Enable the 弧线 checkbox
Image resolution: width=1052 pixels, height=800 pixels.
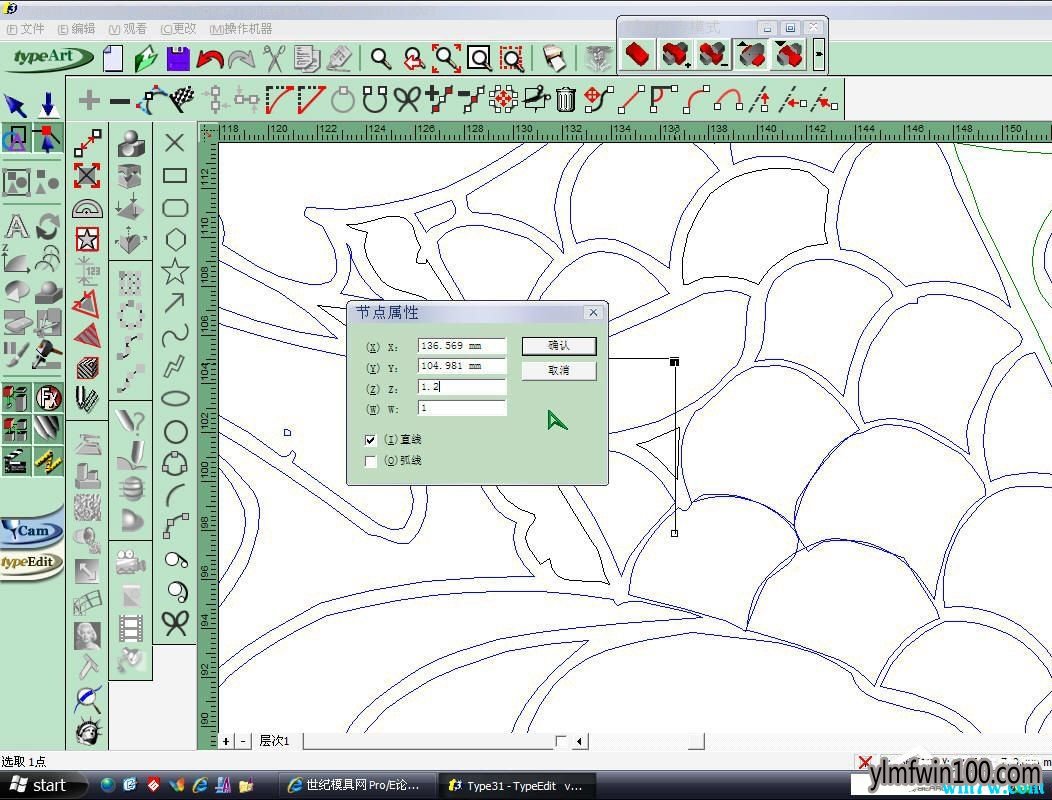click(x=370, y=461)
